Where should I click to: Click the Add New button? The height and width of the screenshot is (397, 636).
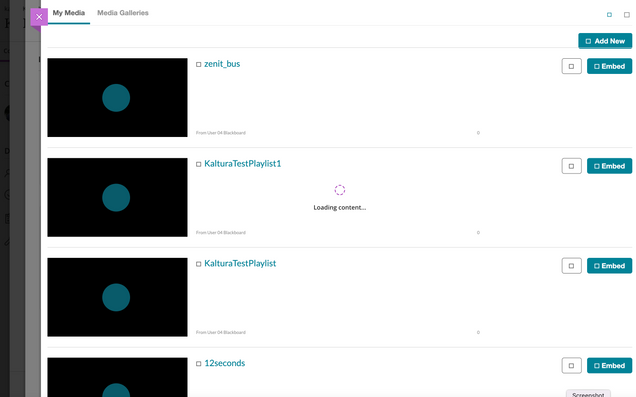tap(605, 41)
